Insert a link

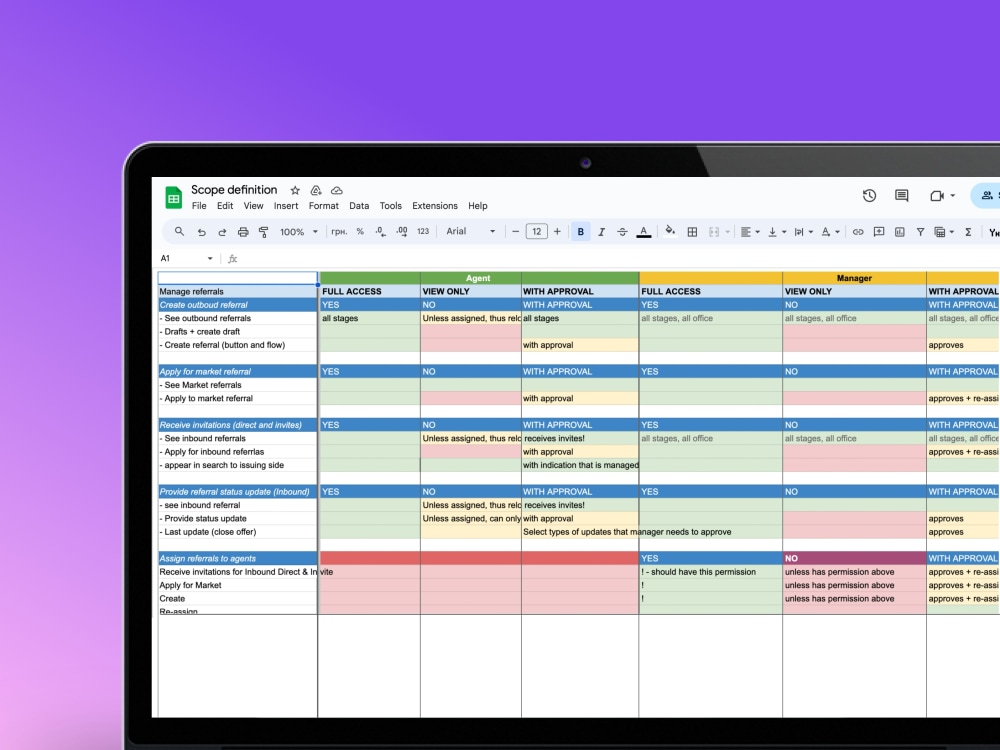coord(858,232)
